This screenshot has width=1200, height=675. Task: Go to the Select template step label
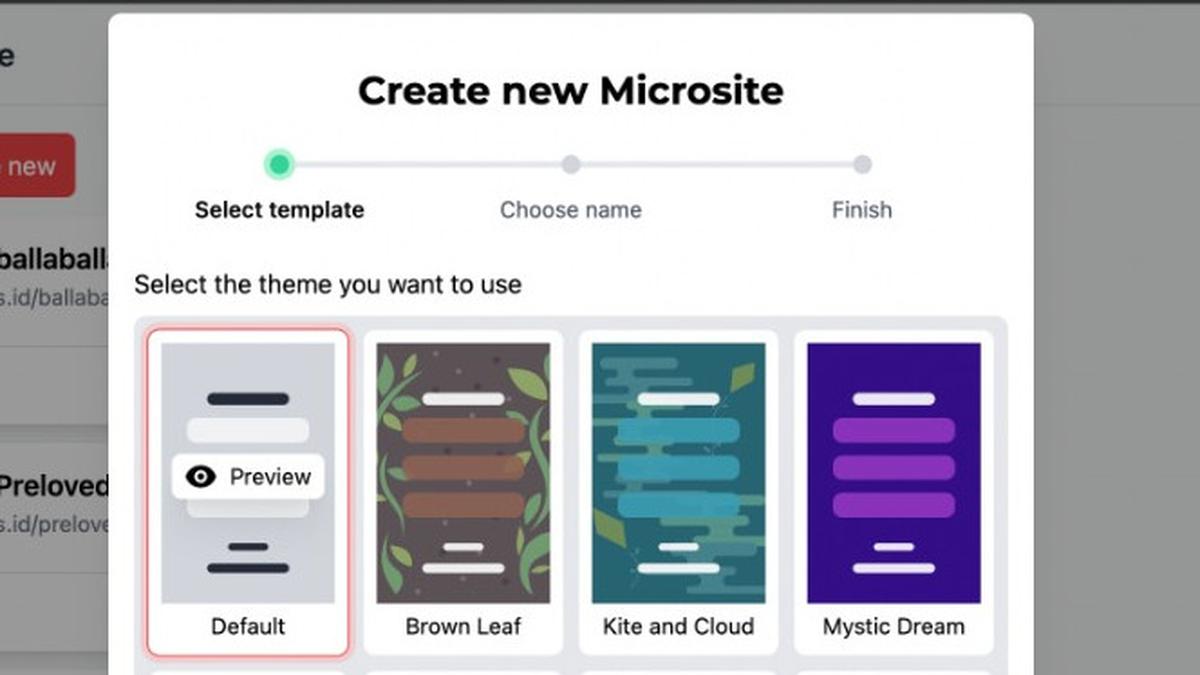(x=279, y=210)
